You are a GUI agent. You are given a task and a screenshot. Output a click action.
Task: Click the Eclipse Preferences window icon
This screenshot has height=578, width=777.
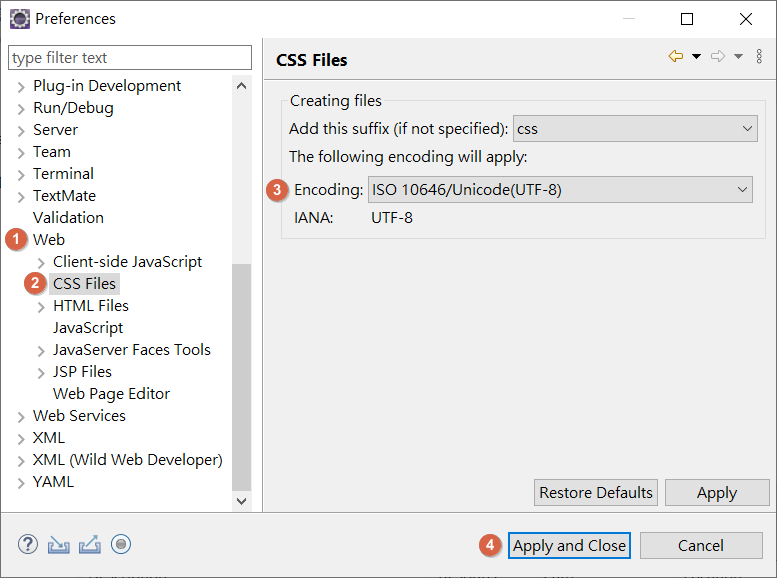click(x=20, y=19)
